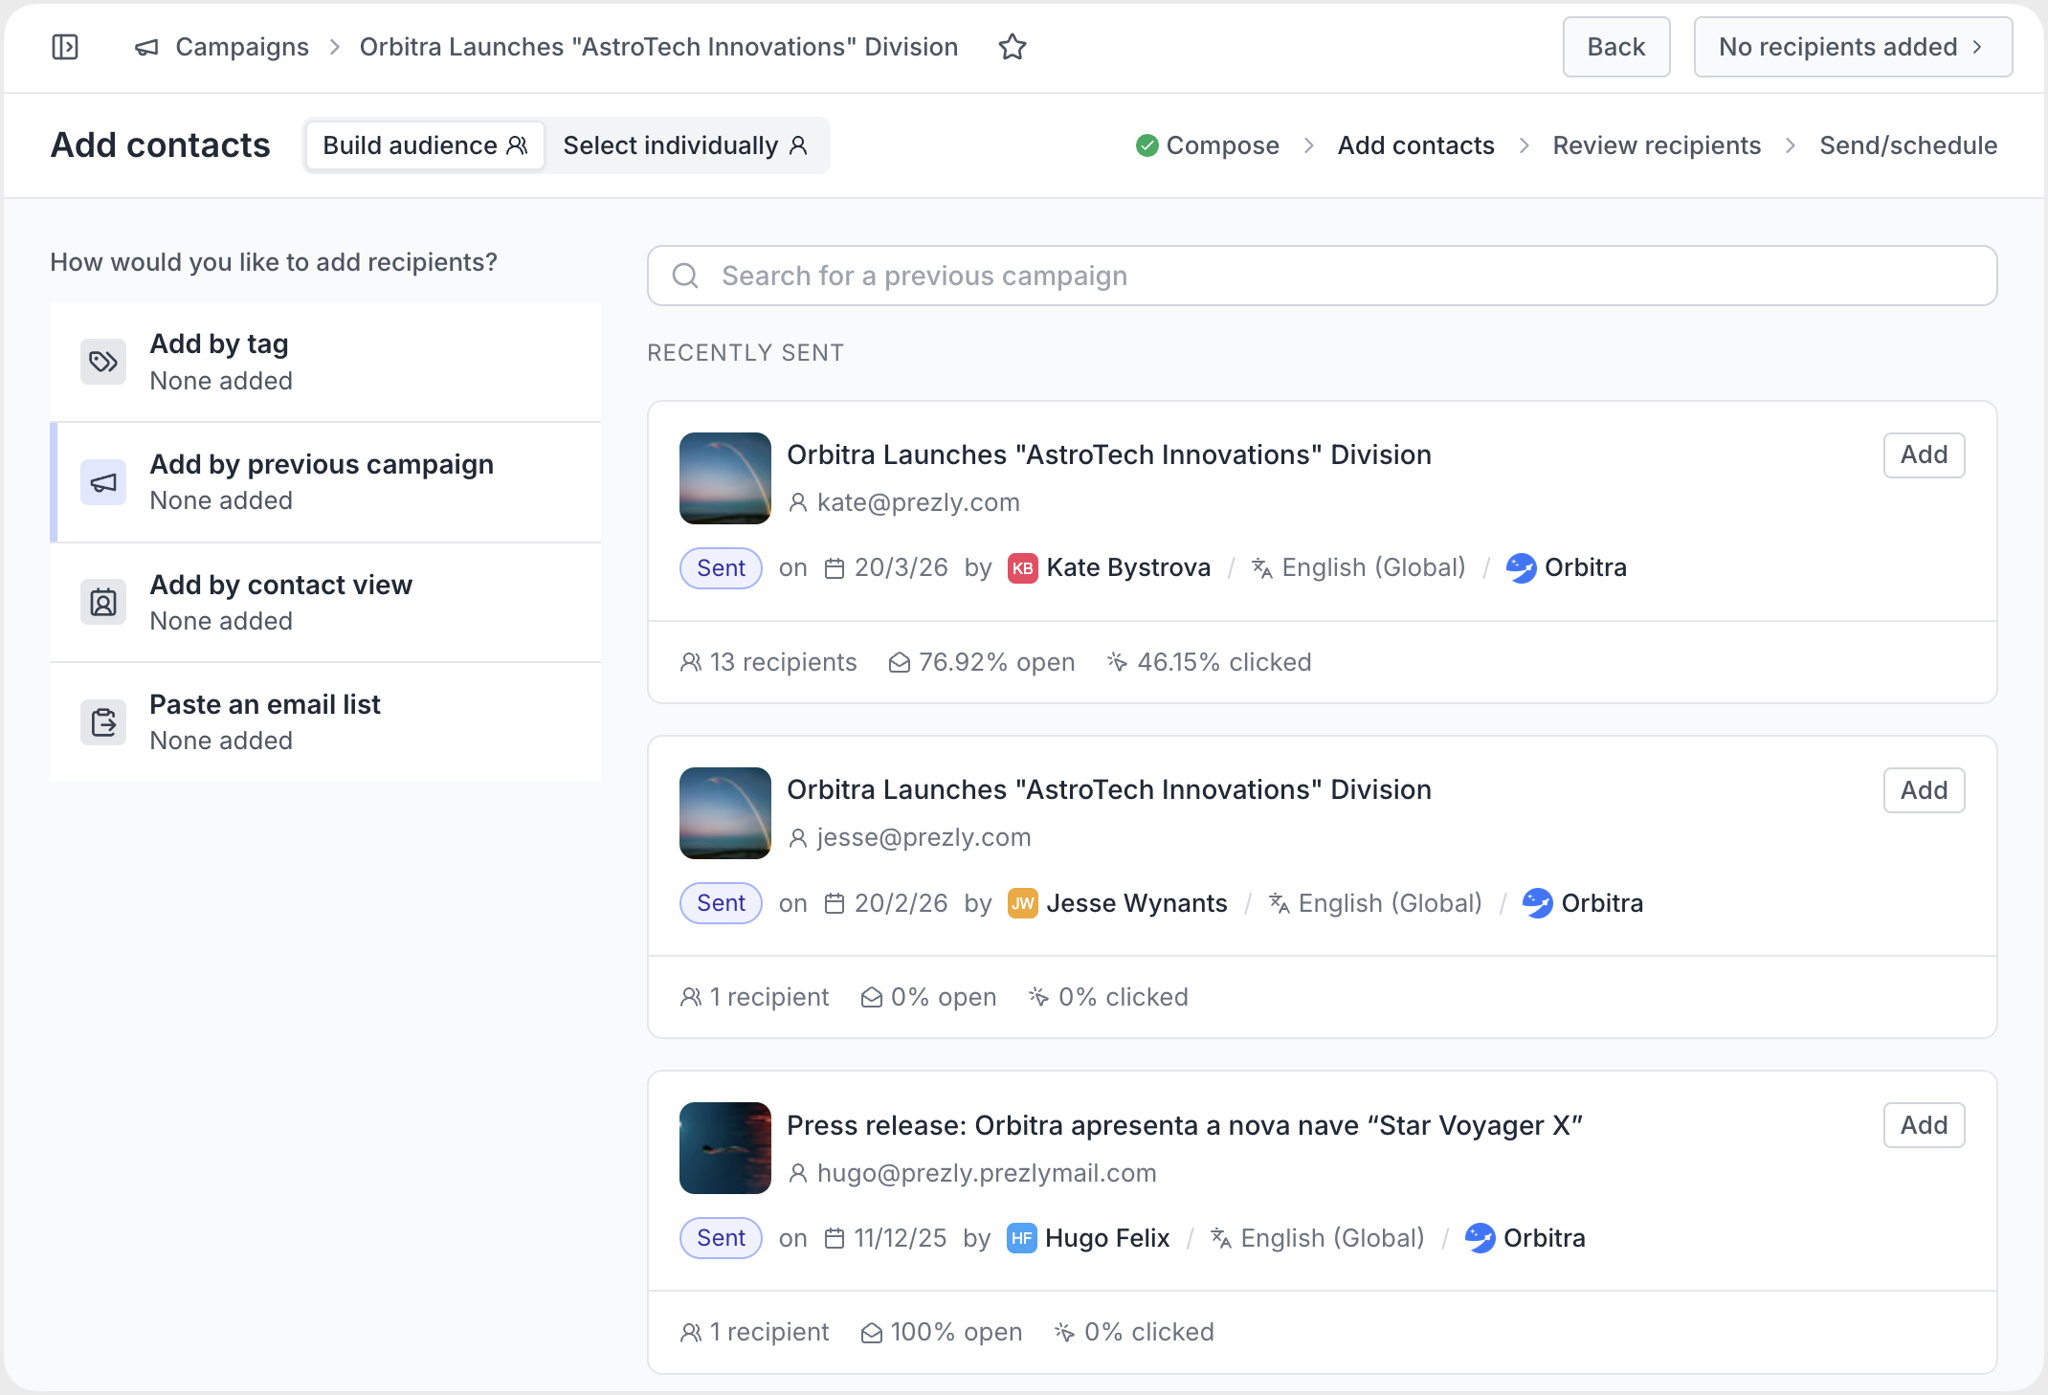Open thumbnail of Star Voyager X press release
Image resolution: width=2048 pixels, height=1395 pixels.
click(x=725, y=1148)
